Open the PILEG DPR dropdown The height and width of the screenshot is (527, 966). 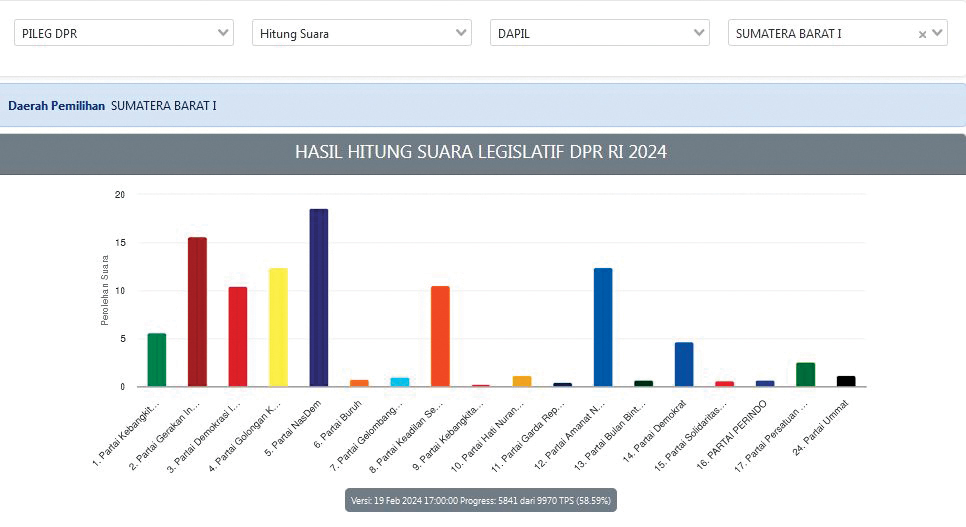point(125,33)
